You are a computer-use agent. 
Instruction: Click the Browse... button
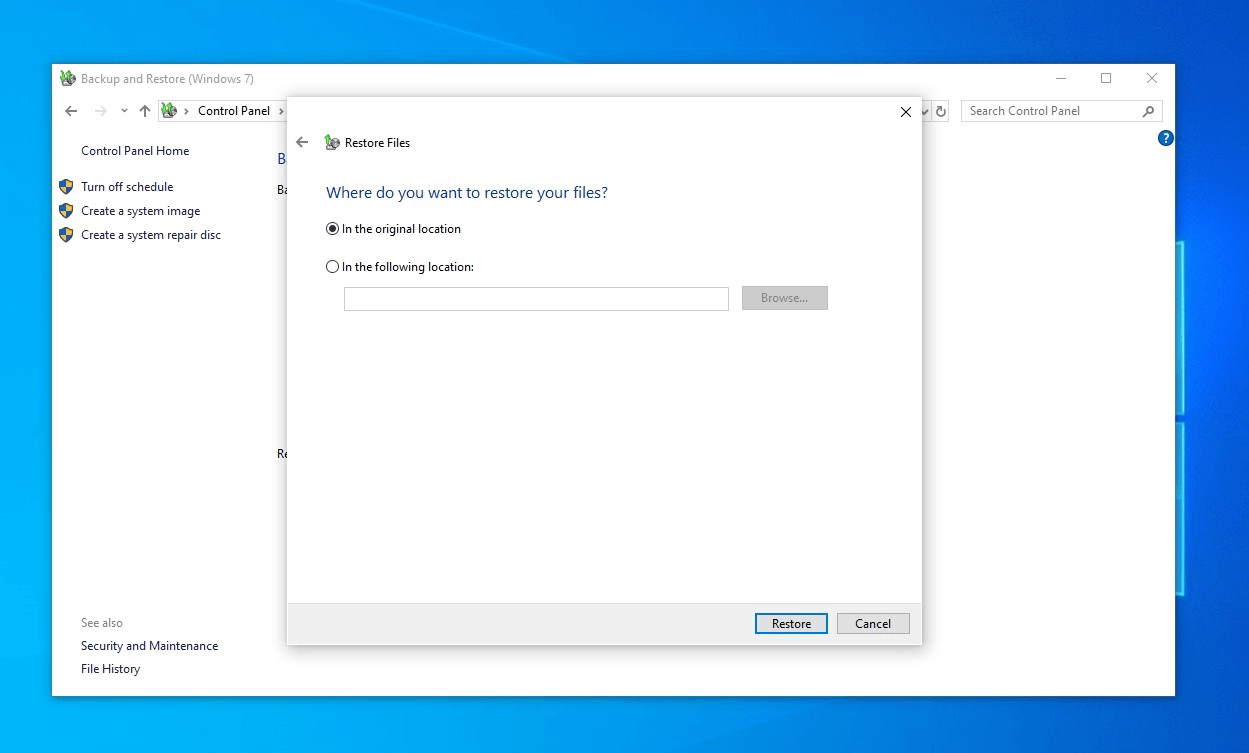[784, 298]
